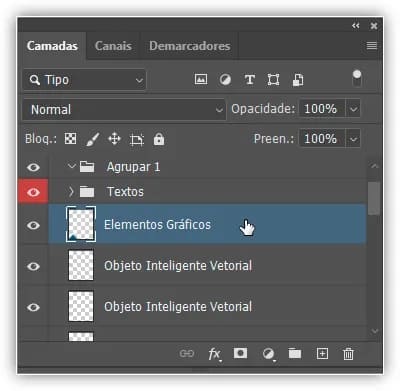The width and height of the screenshot is (400, 391).
Task: Filter layers by type (T) icon
Action: pos(250,80)
